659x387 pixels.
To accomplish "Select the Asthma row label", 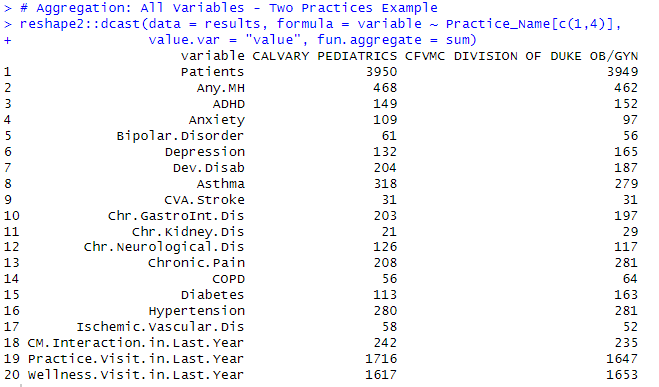I will tap(221, 184).
